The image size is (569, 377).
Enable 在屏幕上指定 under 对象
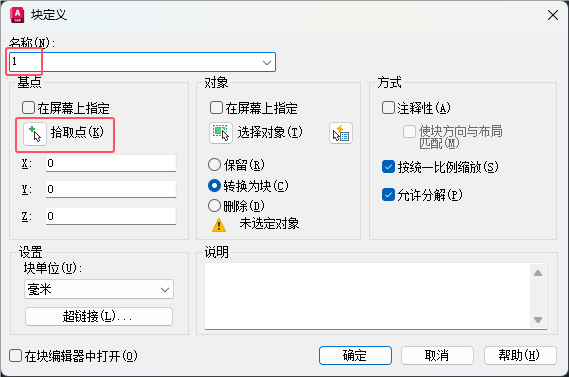coord(216,108)
